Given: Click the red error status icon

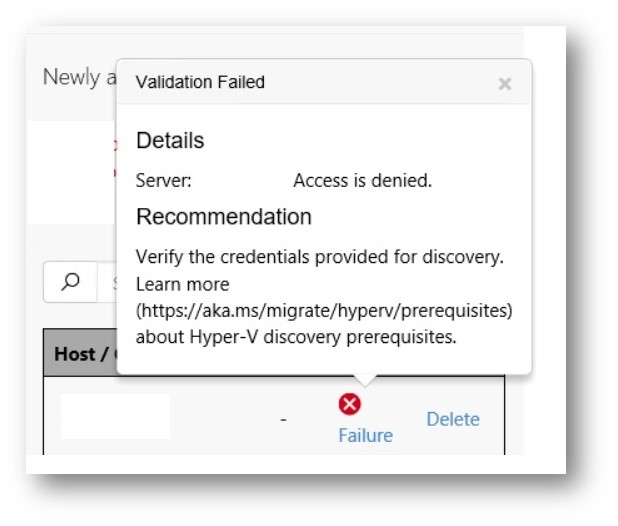Looking at the screenshot, I should point(350,404).
